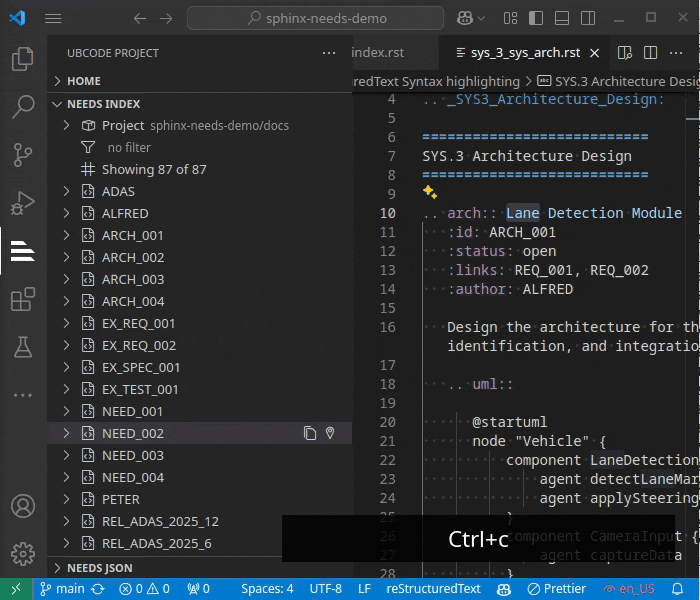
Task: Close the sys_3_sys_arch.rst tab
Action: tap(595, 53)
